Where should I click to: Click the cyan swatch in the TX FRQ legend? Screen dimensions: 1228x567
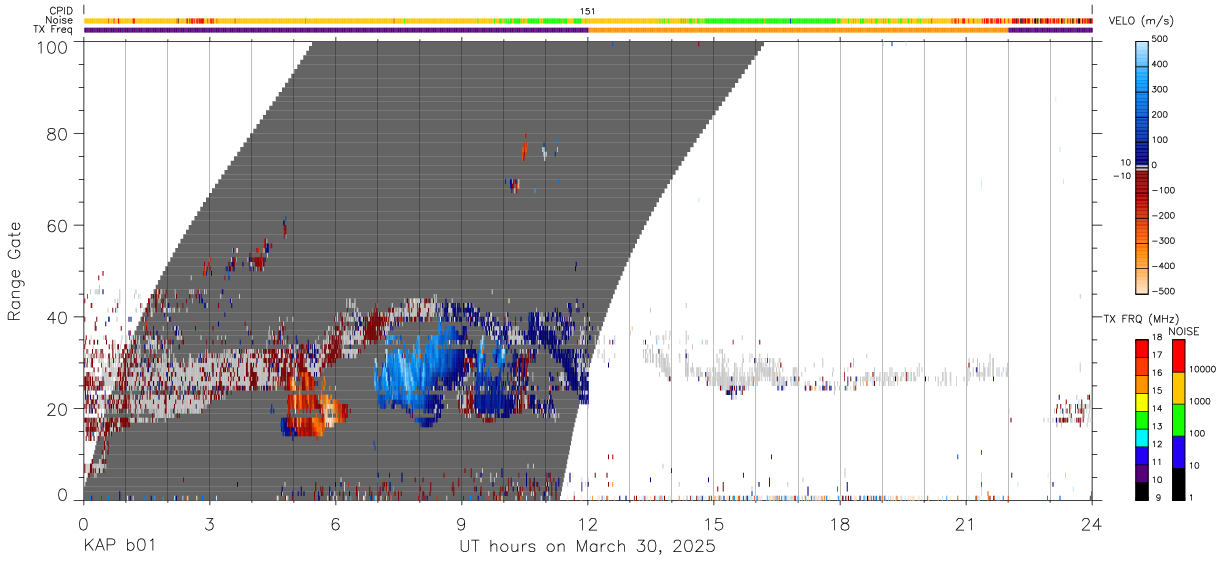pos(1142,438)
